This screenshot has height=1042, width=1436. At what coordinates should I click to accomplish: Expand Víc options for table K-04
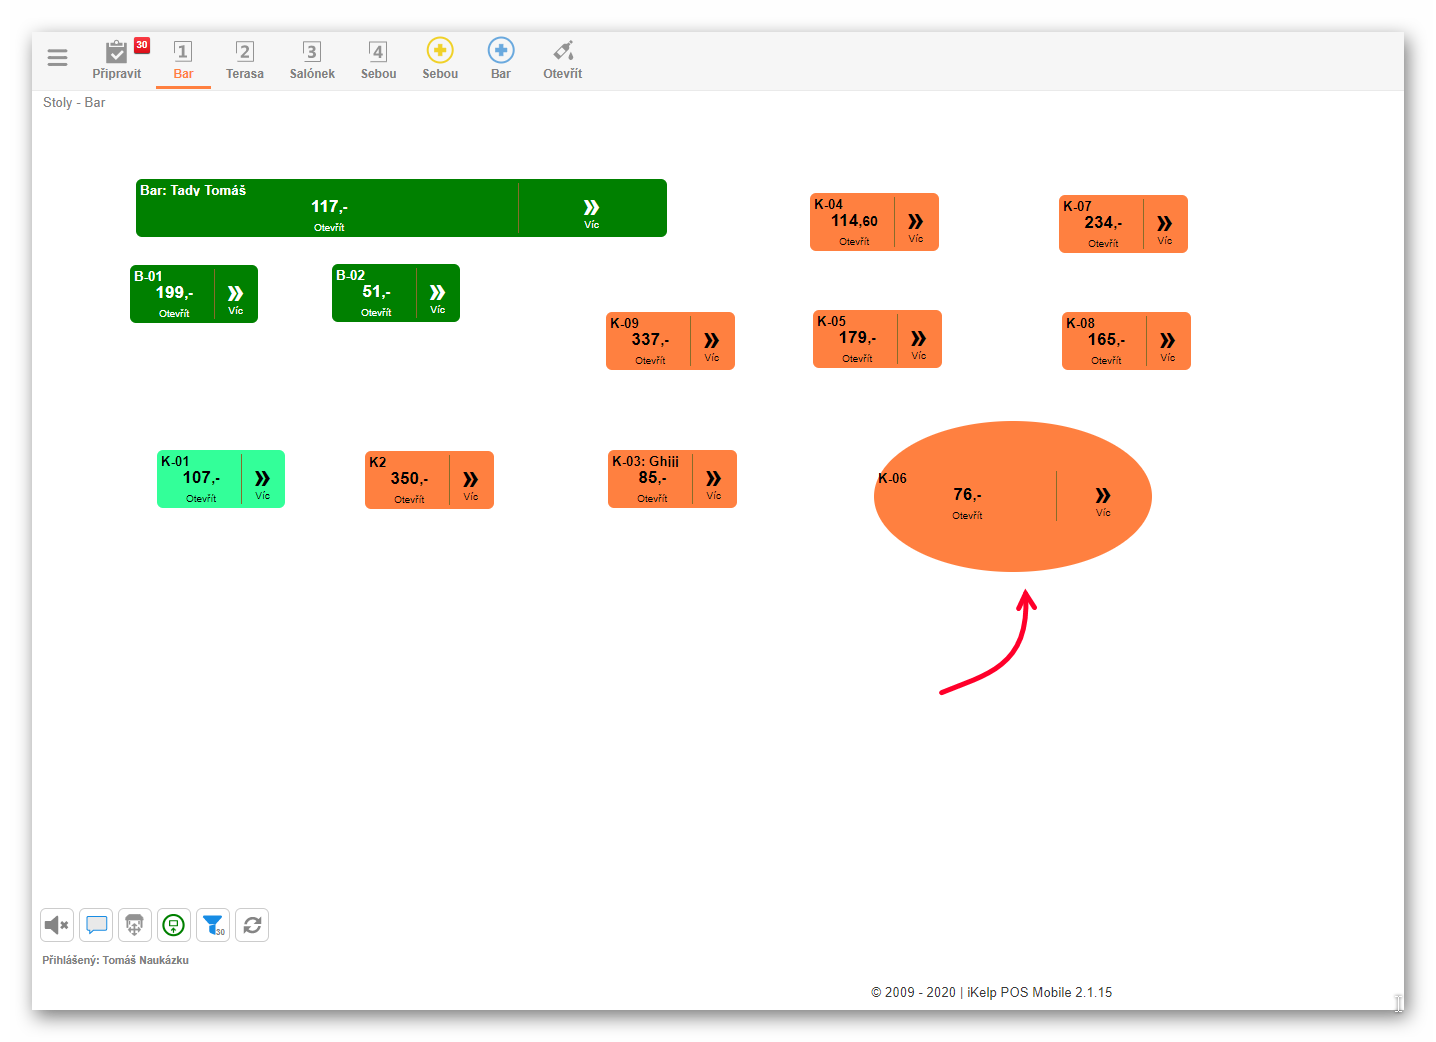pos(916,226)
